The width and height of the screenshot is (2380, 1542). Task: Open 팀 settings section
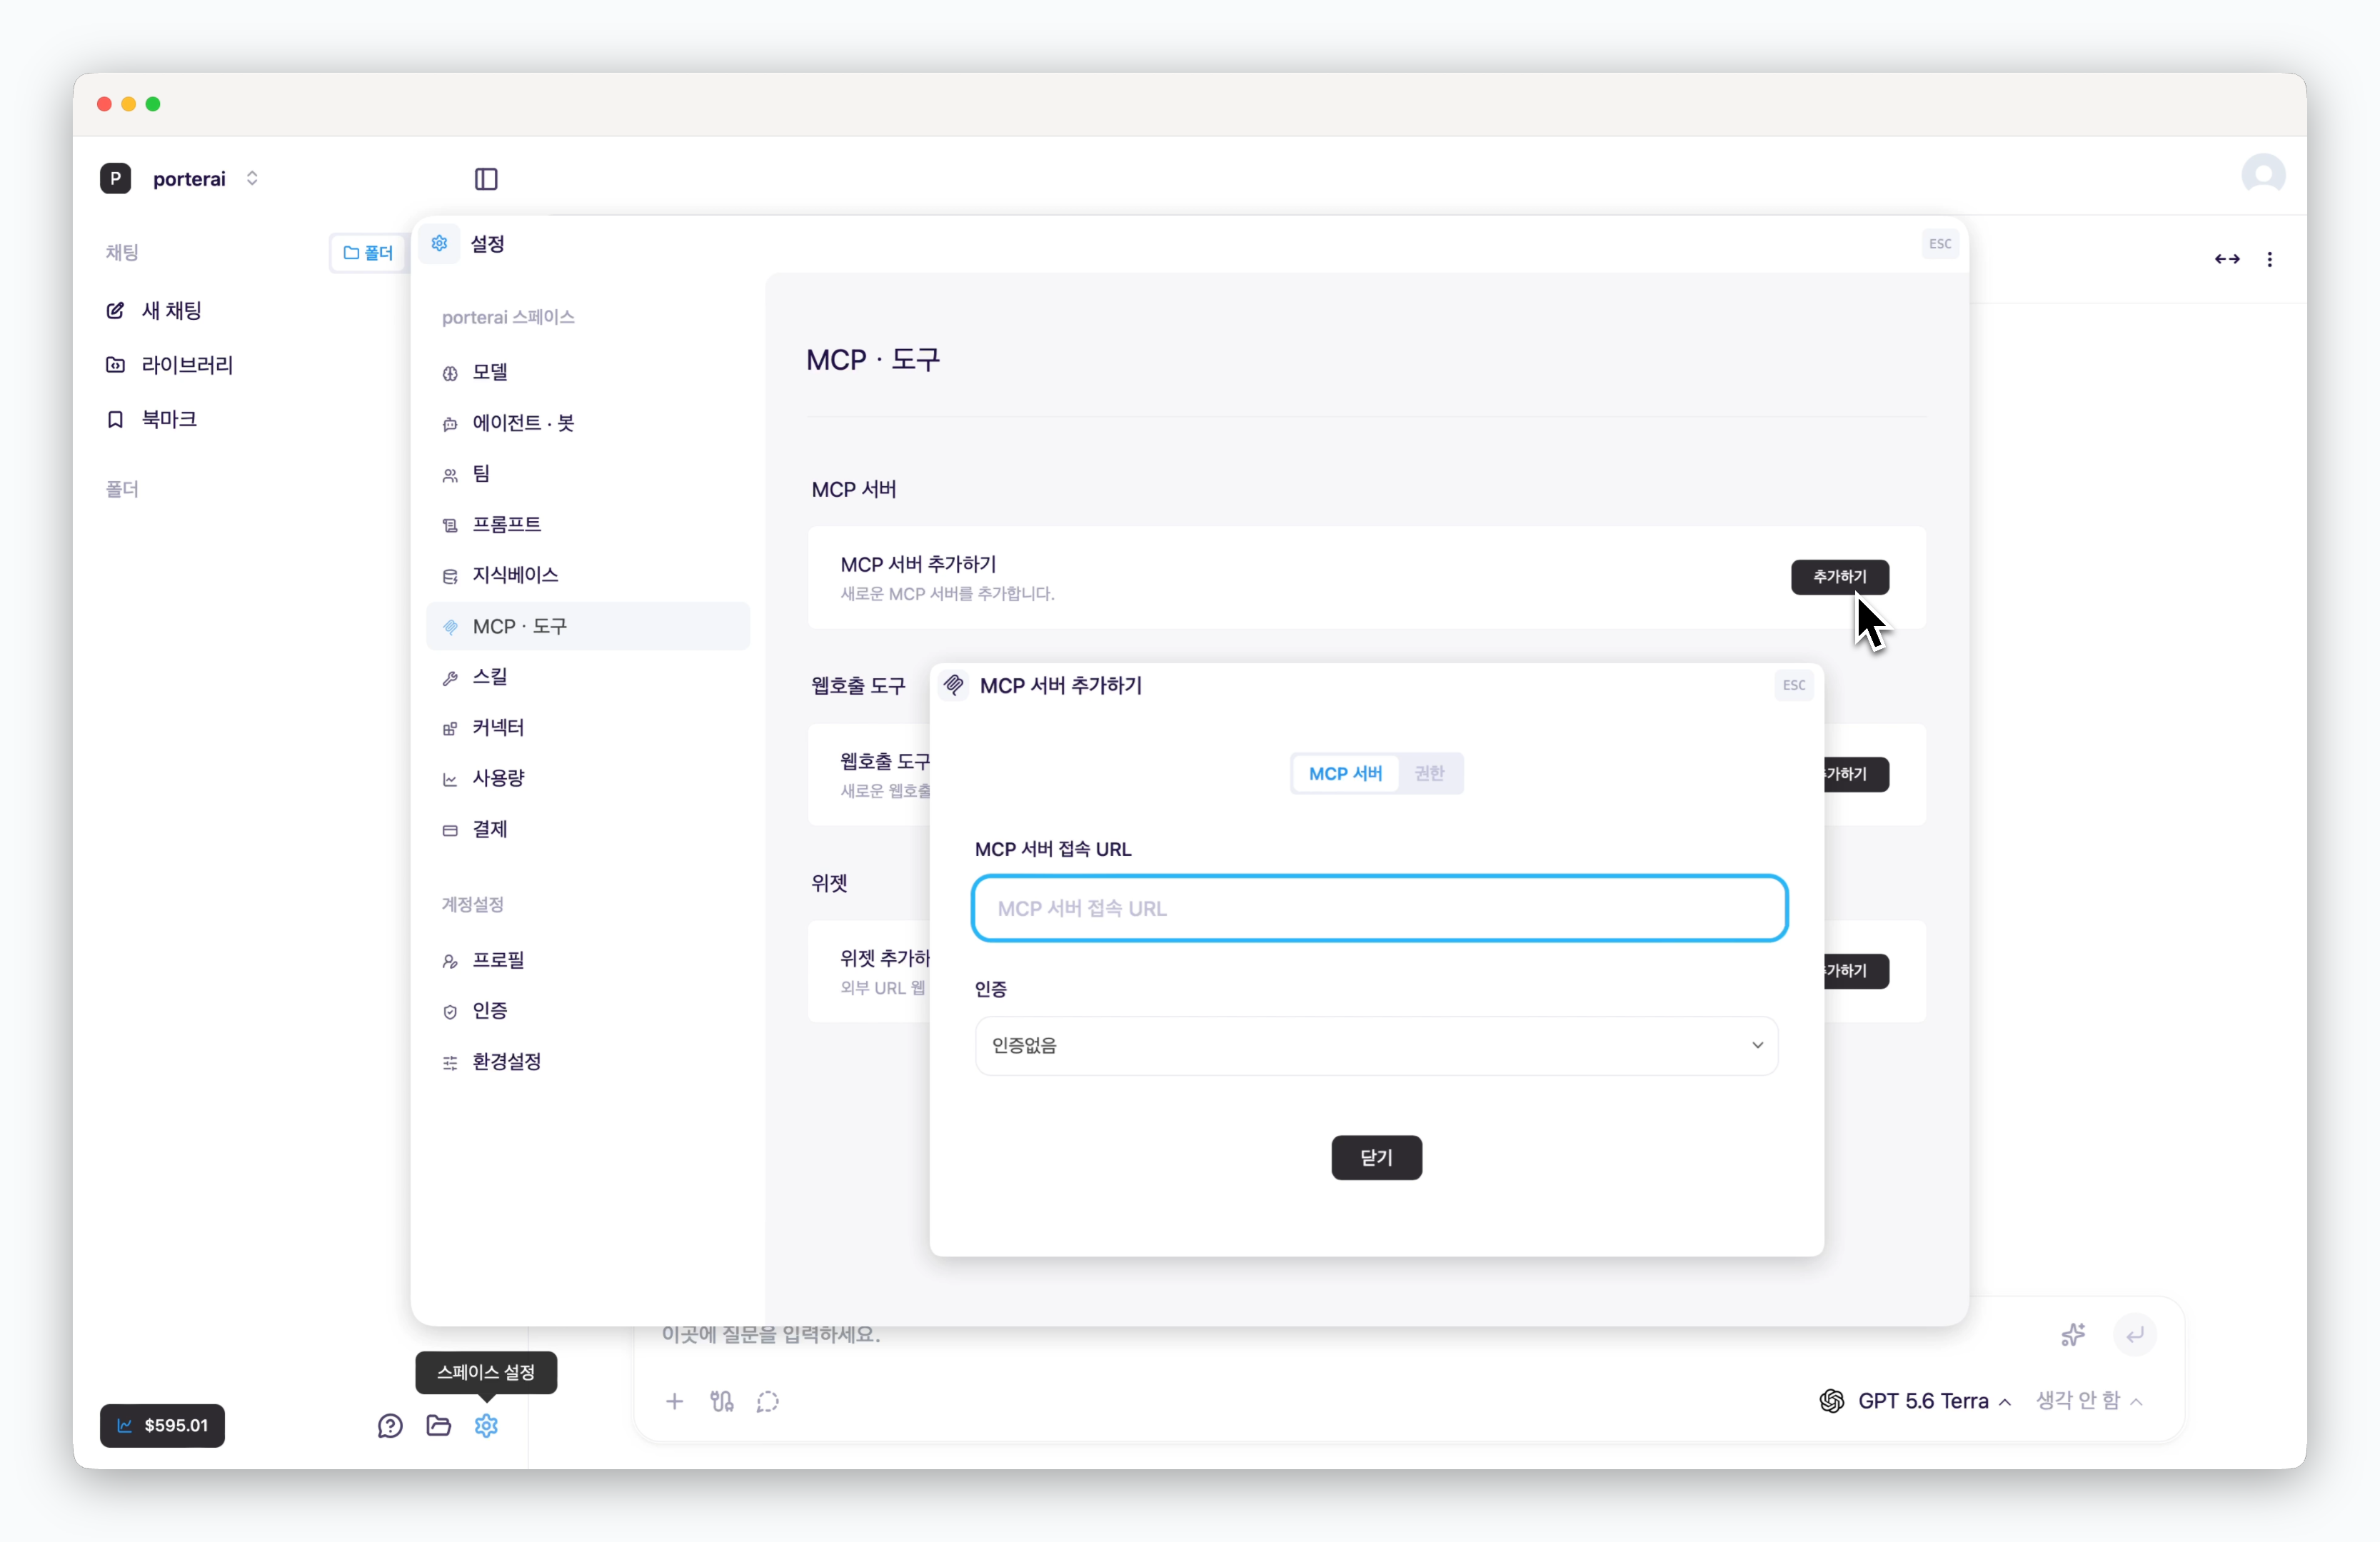587,474
